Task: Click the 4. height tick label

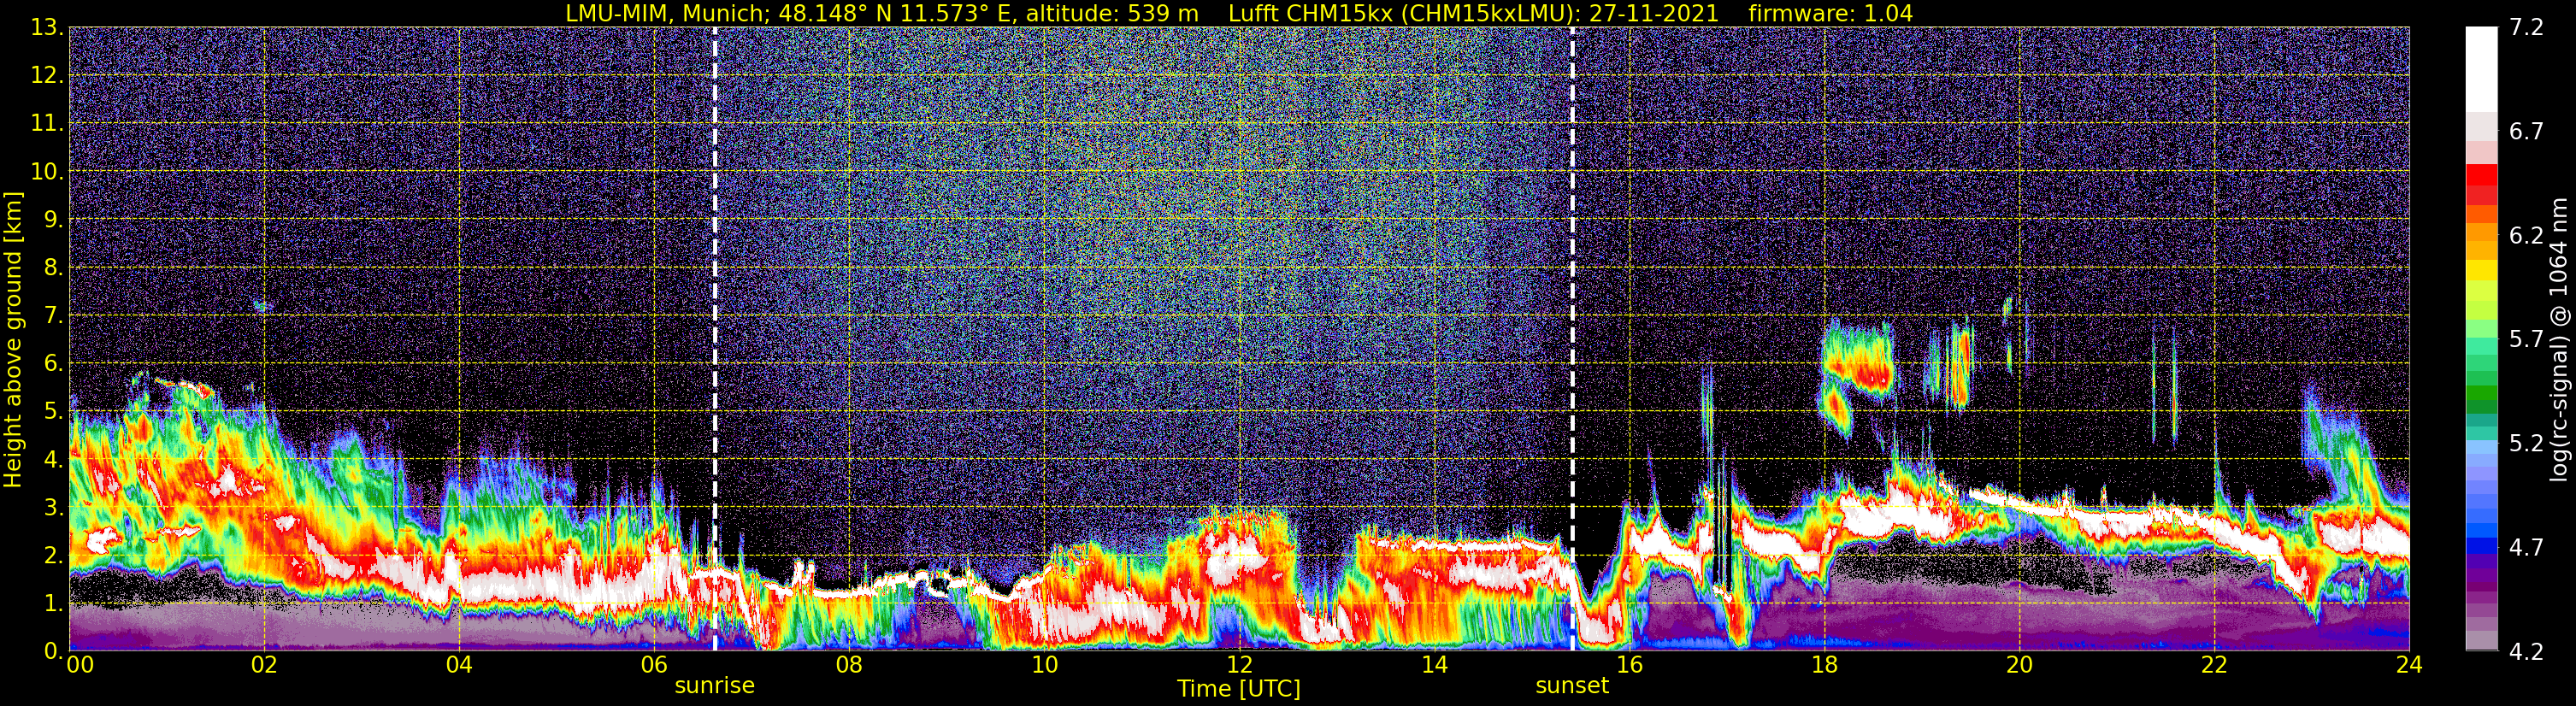Action: (54, 460)
